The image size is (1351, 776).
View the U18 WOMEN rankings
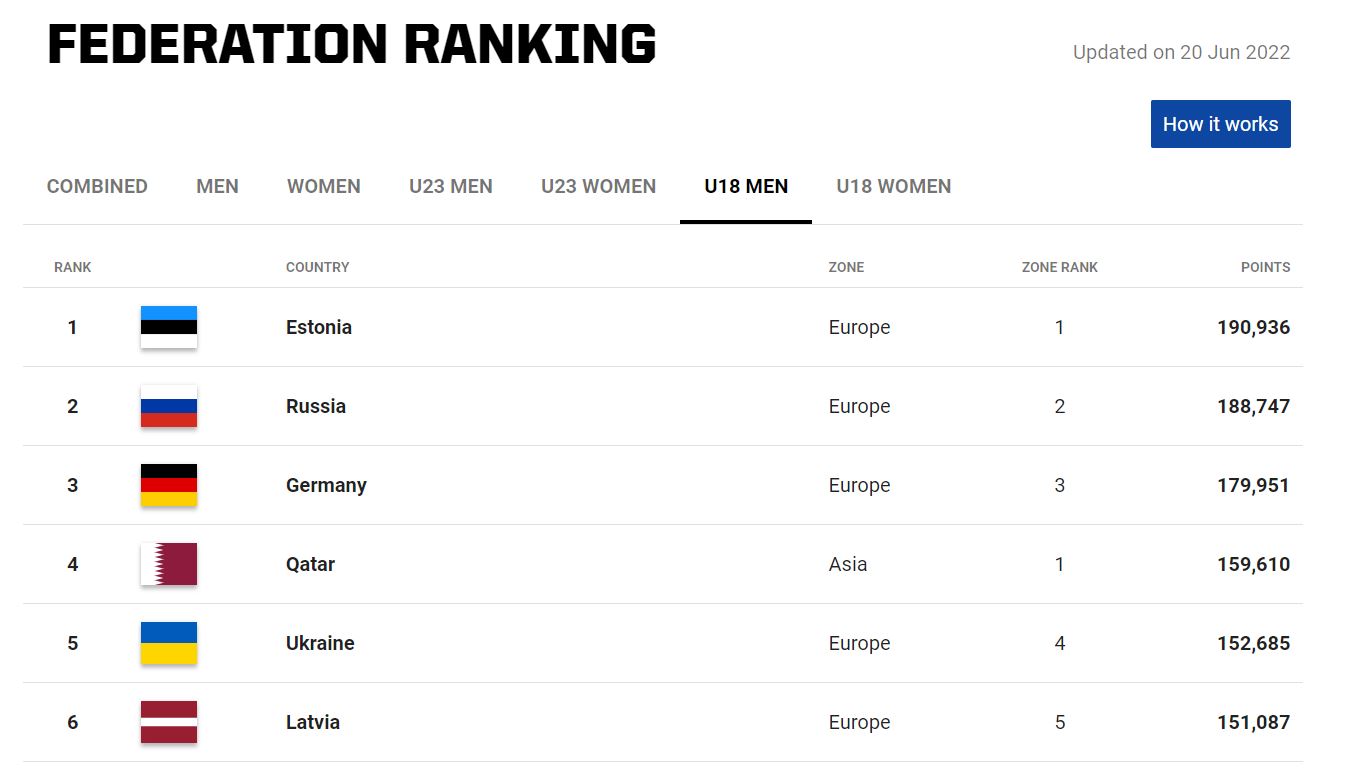[x=893, y=186]
